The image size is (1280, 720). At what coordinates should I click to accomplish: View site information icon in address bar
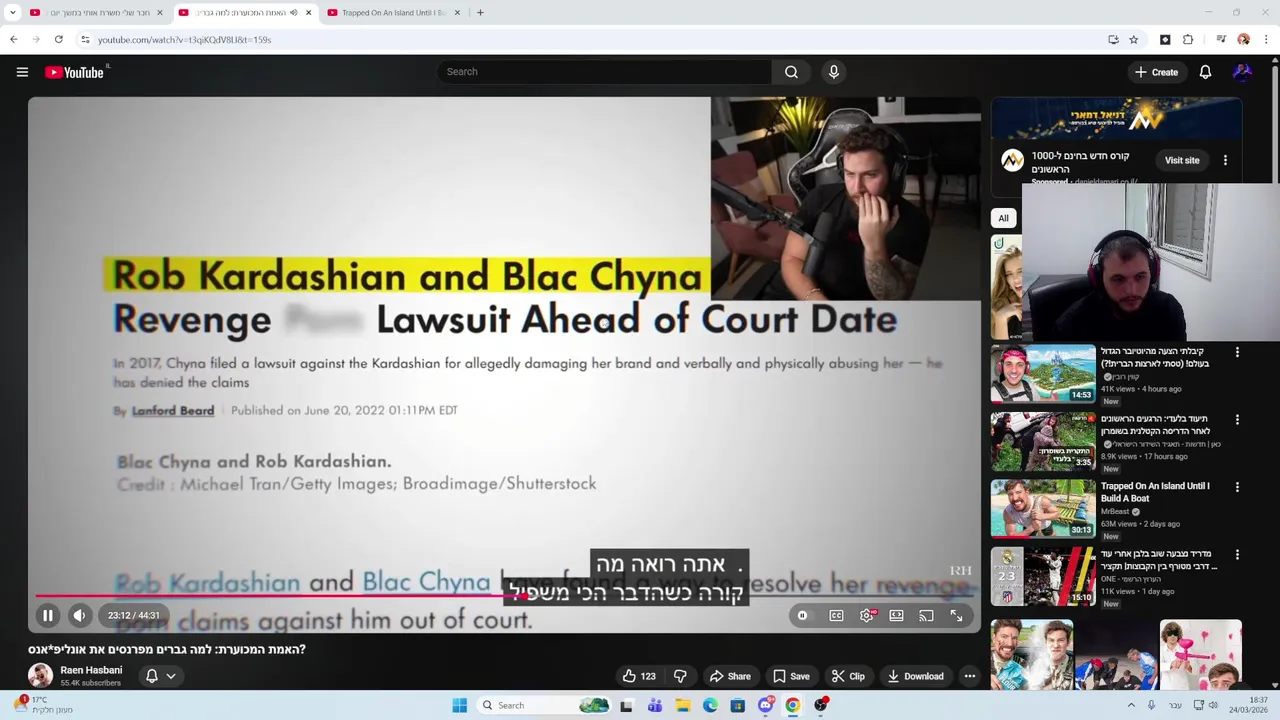(86, 40)
